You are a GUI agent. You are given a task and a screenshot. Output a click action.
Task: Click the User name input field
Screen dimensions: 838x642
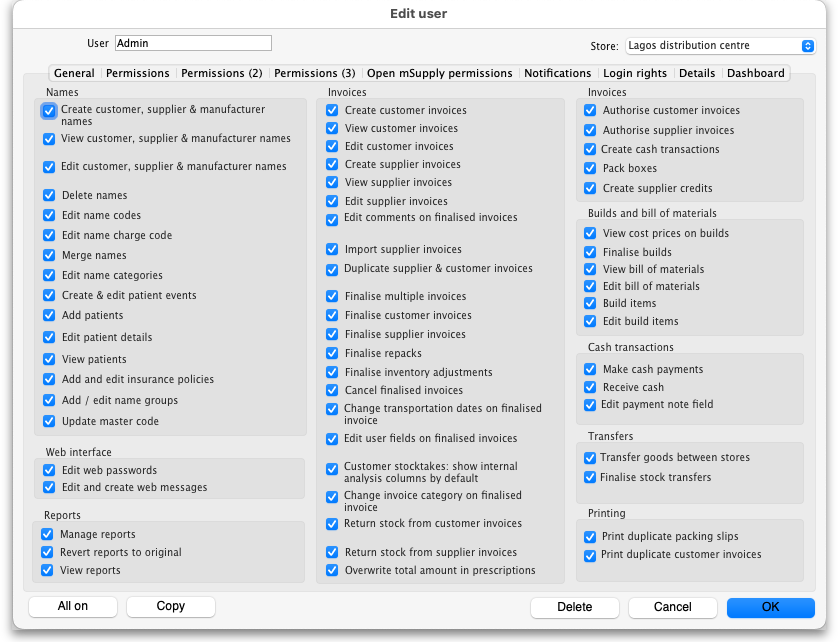click(x=193, y=43)
